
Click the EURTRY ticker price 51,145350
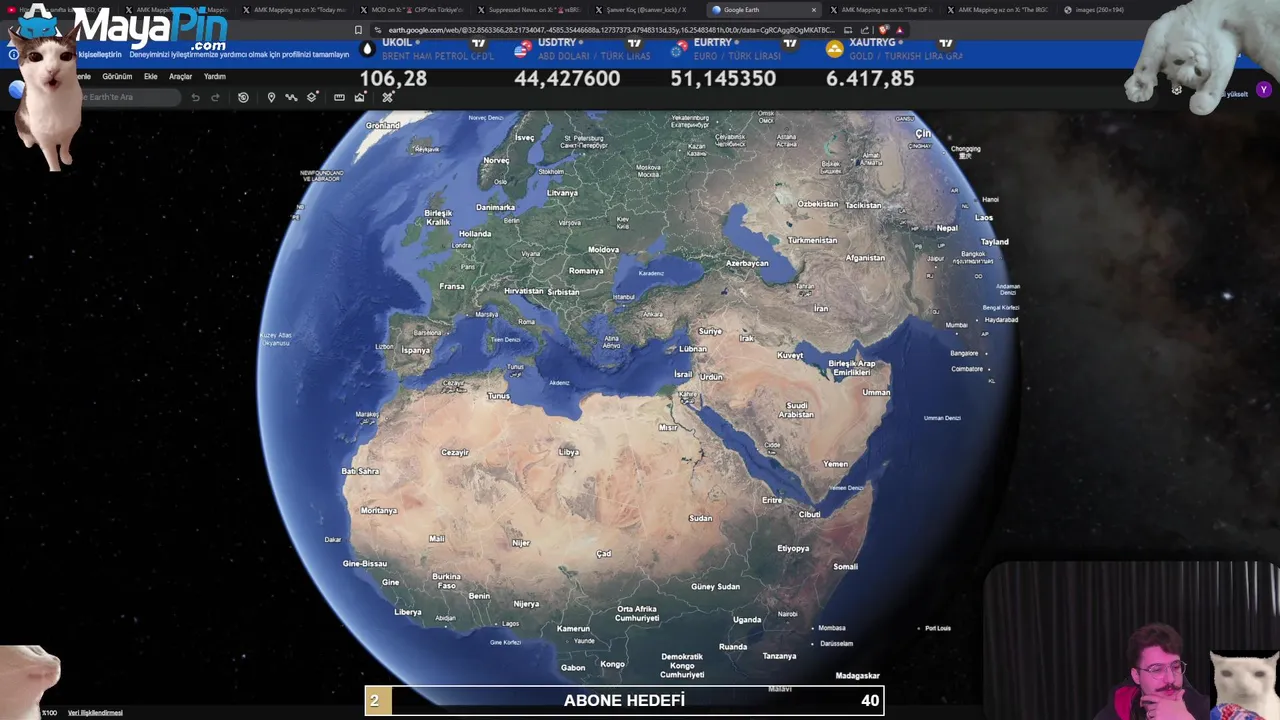pos(723,78)
